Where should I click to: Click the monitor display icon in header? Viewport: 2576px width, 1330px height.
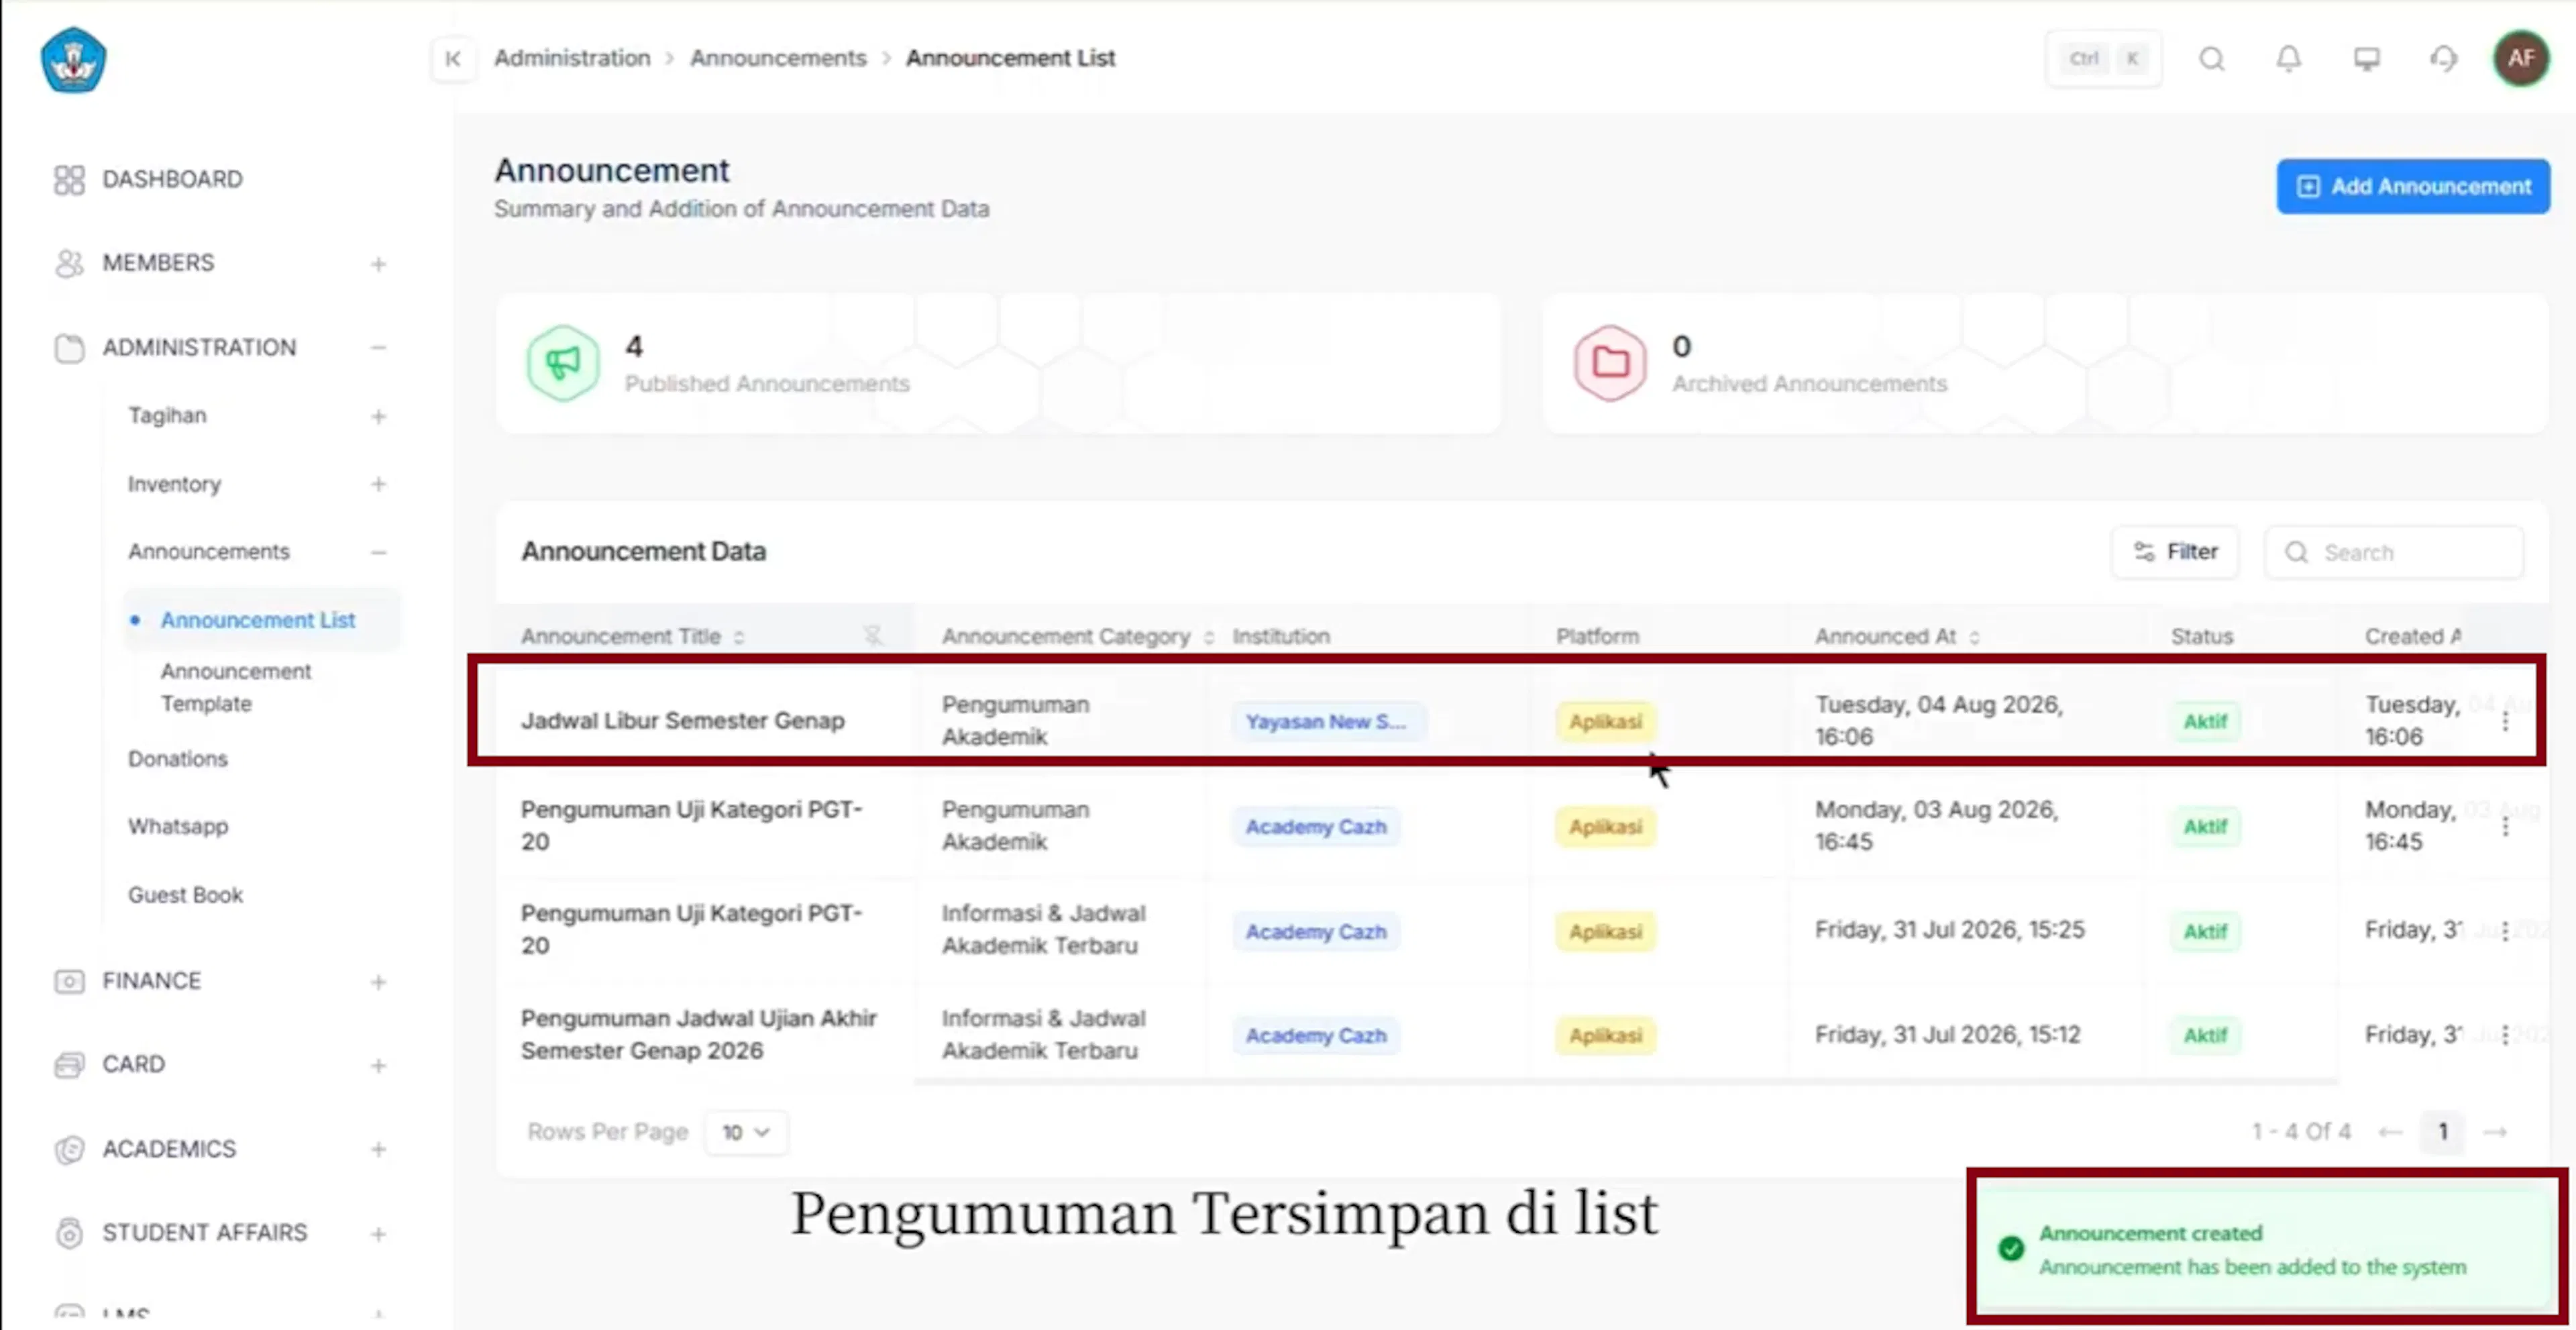coord(2366,59)
